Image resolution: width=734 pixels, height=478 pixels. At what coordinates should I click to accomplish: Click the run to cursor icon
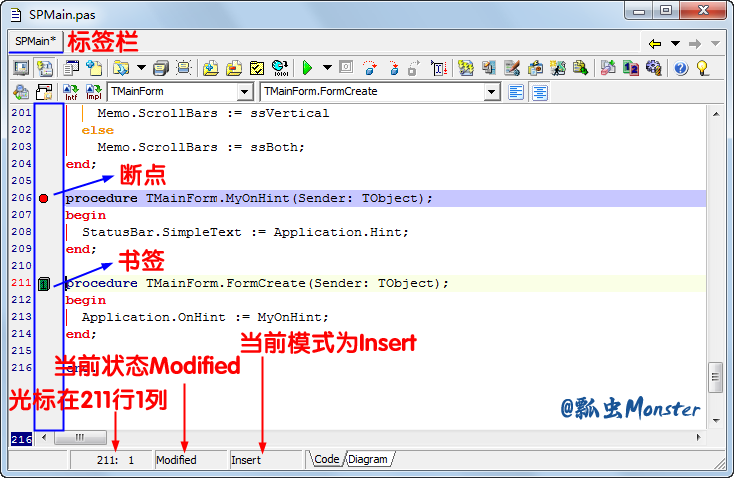439,68
